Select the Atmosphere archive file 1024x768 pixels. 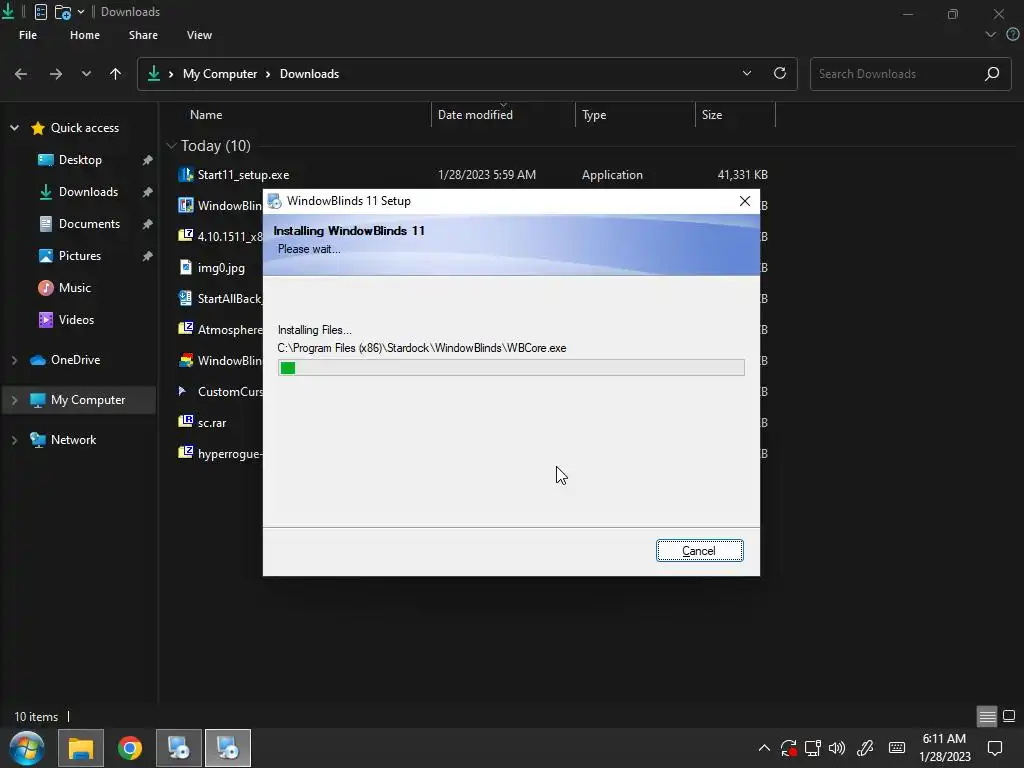pos(230,330)
